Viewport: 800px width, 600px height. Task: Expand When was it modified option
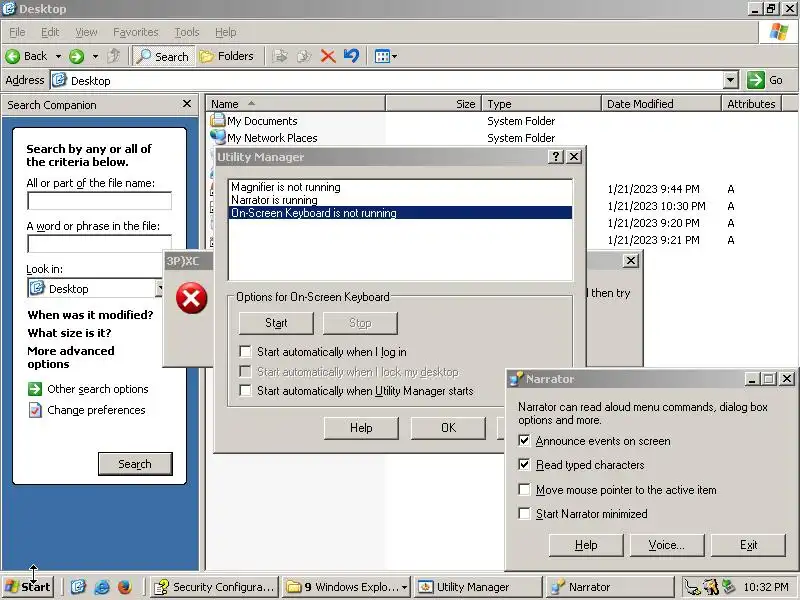90,315
